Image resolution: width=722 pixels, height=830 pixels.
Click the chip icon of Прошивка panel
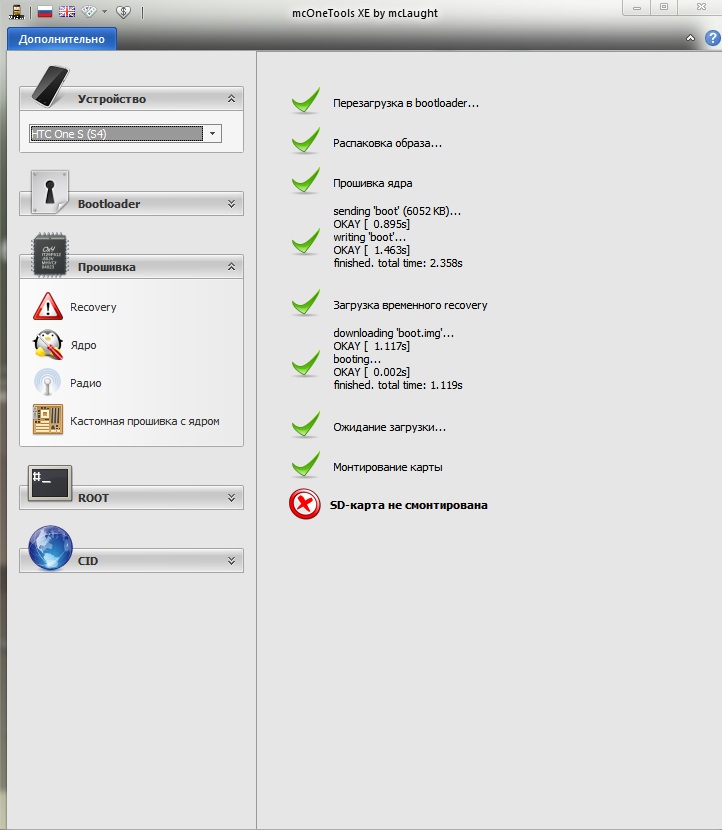pos(50,255)
